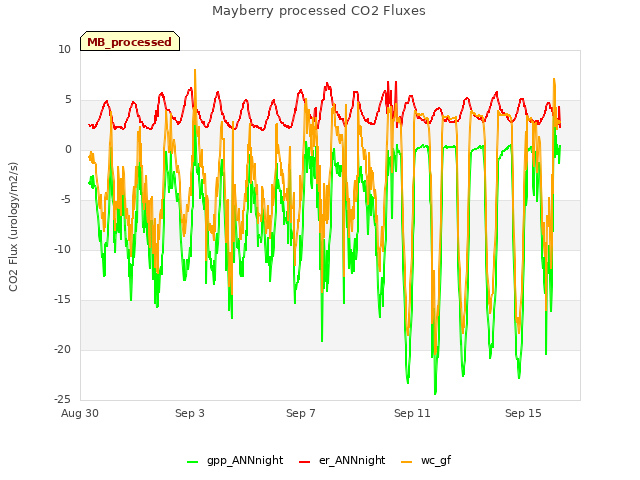The width and height of the screenshot is (640, 480).
Task: Click the -20 y-axis tick label
Action: [x=63, y=349]
